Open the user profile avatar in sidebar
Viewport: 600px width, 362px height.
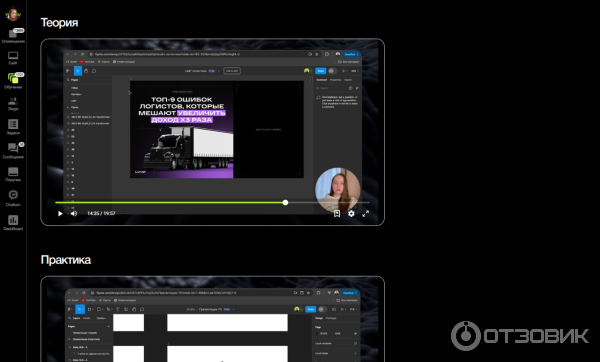pos(13,14)
